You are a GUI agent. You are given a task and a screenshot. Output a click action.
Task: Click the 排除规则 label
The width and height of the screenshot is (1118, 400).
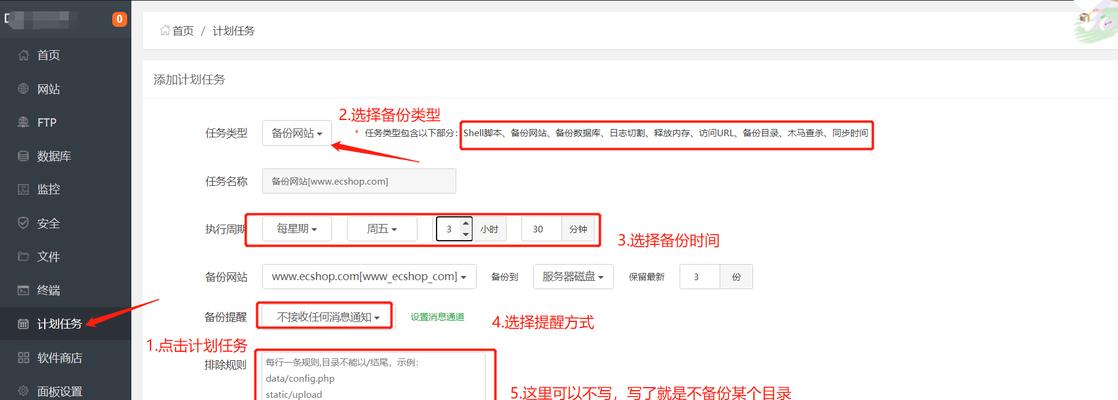point(226,365)
